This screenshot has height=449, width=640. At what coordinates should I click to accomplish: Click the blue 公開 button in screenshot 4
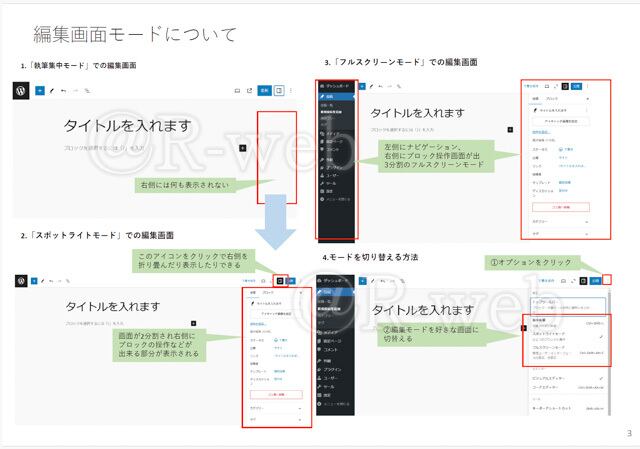click(x=596, y=281)
